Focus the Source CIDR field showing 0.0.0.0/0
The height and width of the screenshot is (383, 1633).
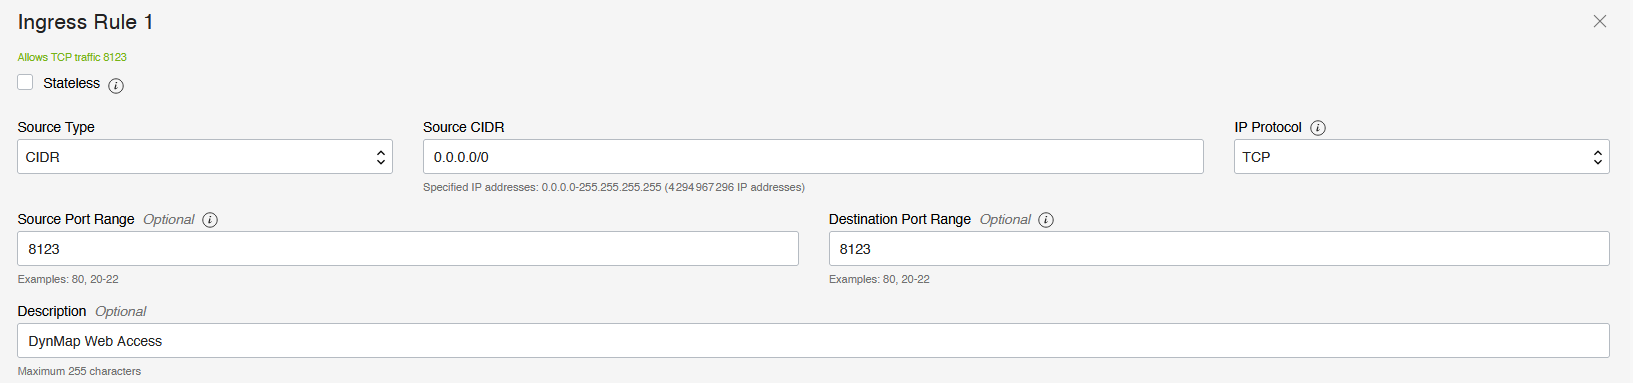point(813,157)
